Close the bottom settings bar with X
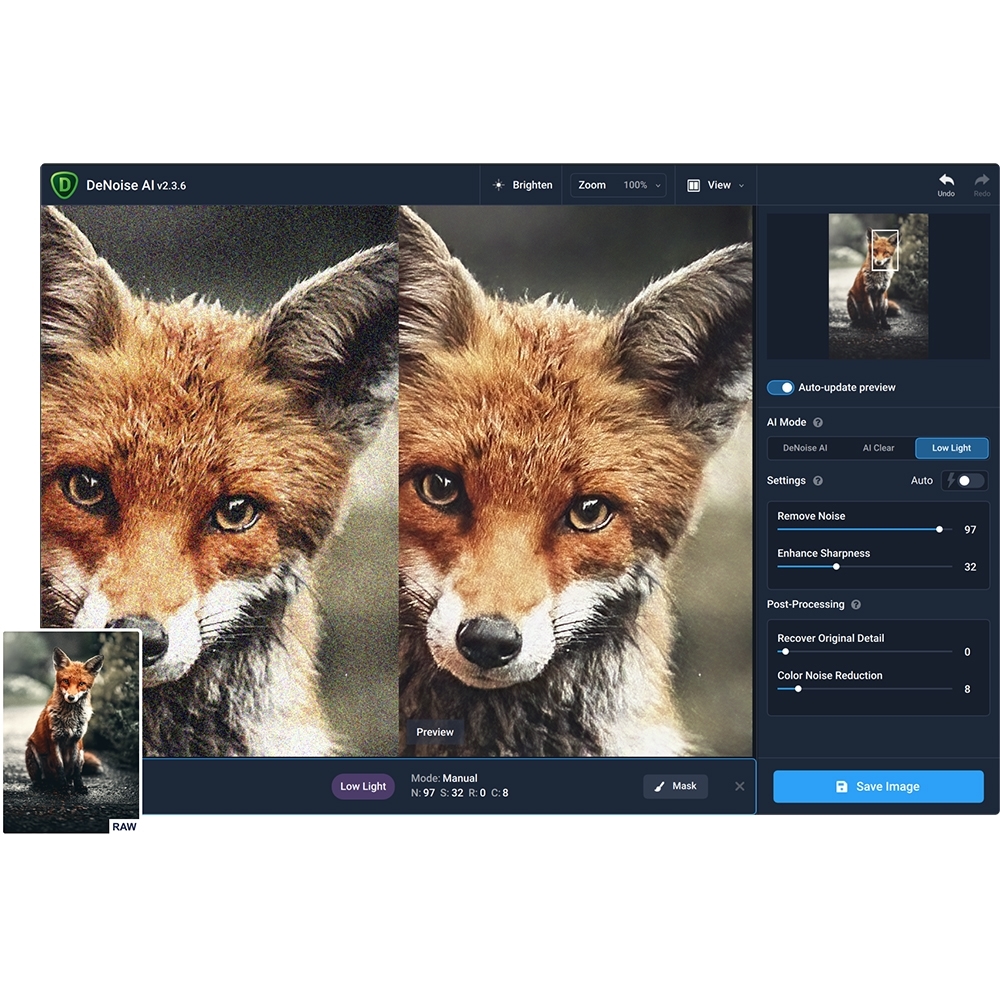This screenshot has height=1000, width=1000. (x=740, y=786)
